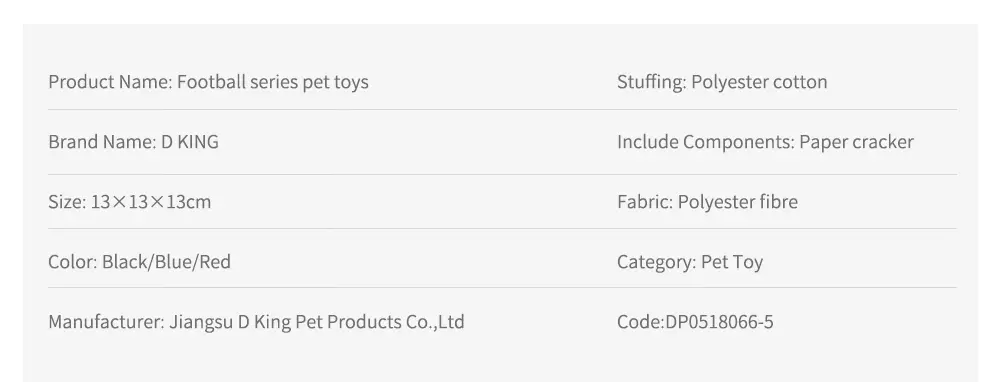The image size is (1000, 382).
Task: Click the words 'Football series pet toys'
Action: point(273,82)
